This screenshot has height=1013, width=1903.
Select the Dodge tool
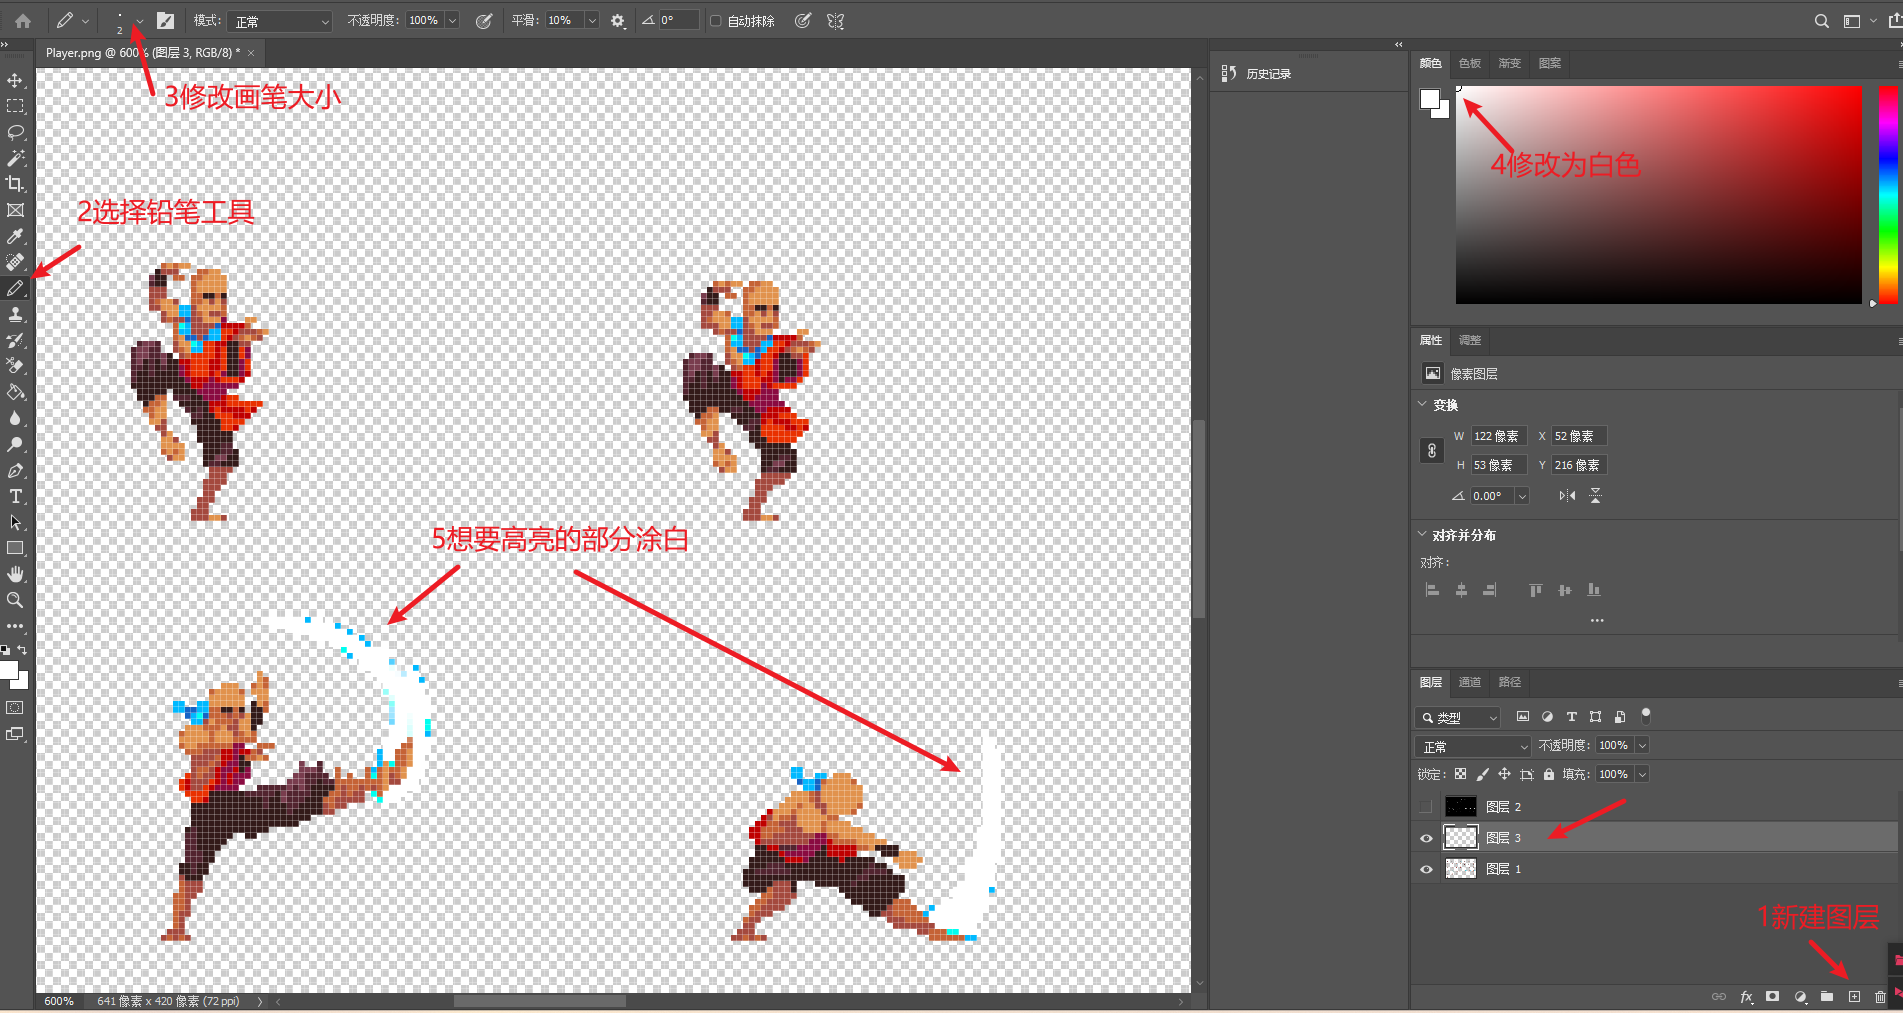(15, 444)
